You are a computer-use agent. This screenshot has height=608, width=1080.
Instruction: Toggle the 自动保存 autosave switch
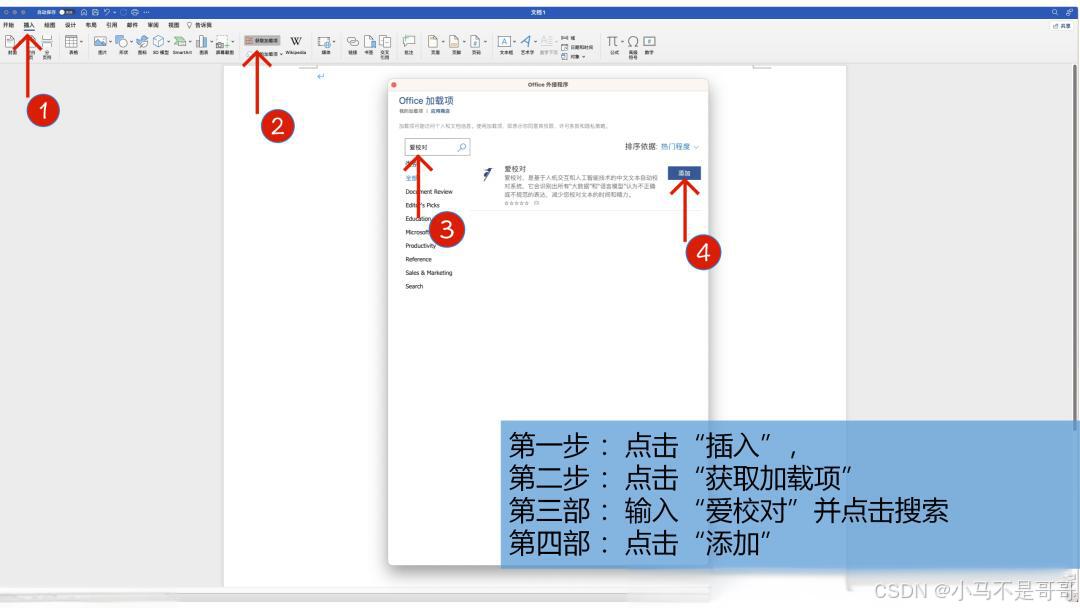(67, 12)
